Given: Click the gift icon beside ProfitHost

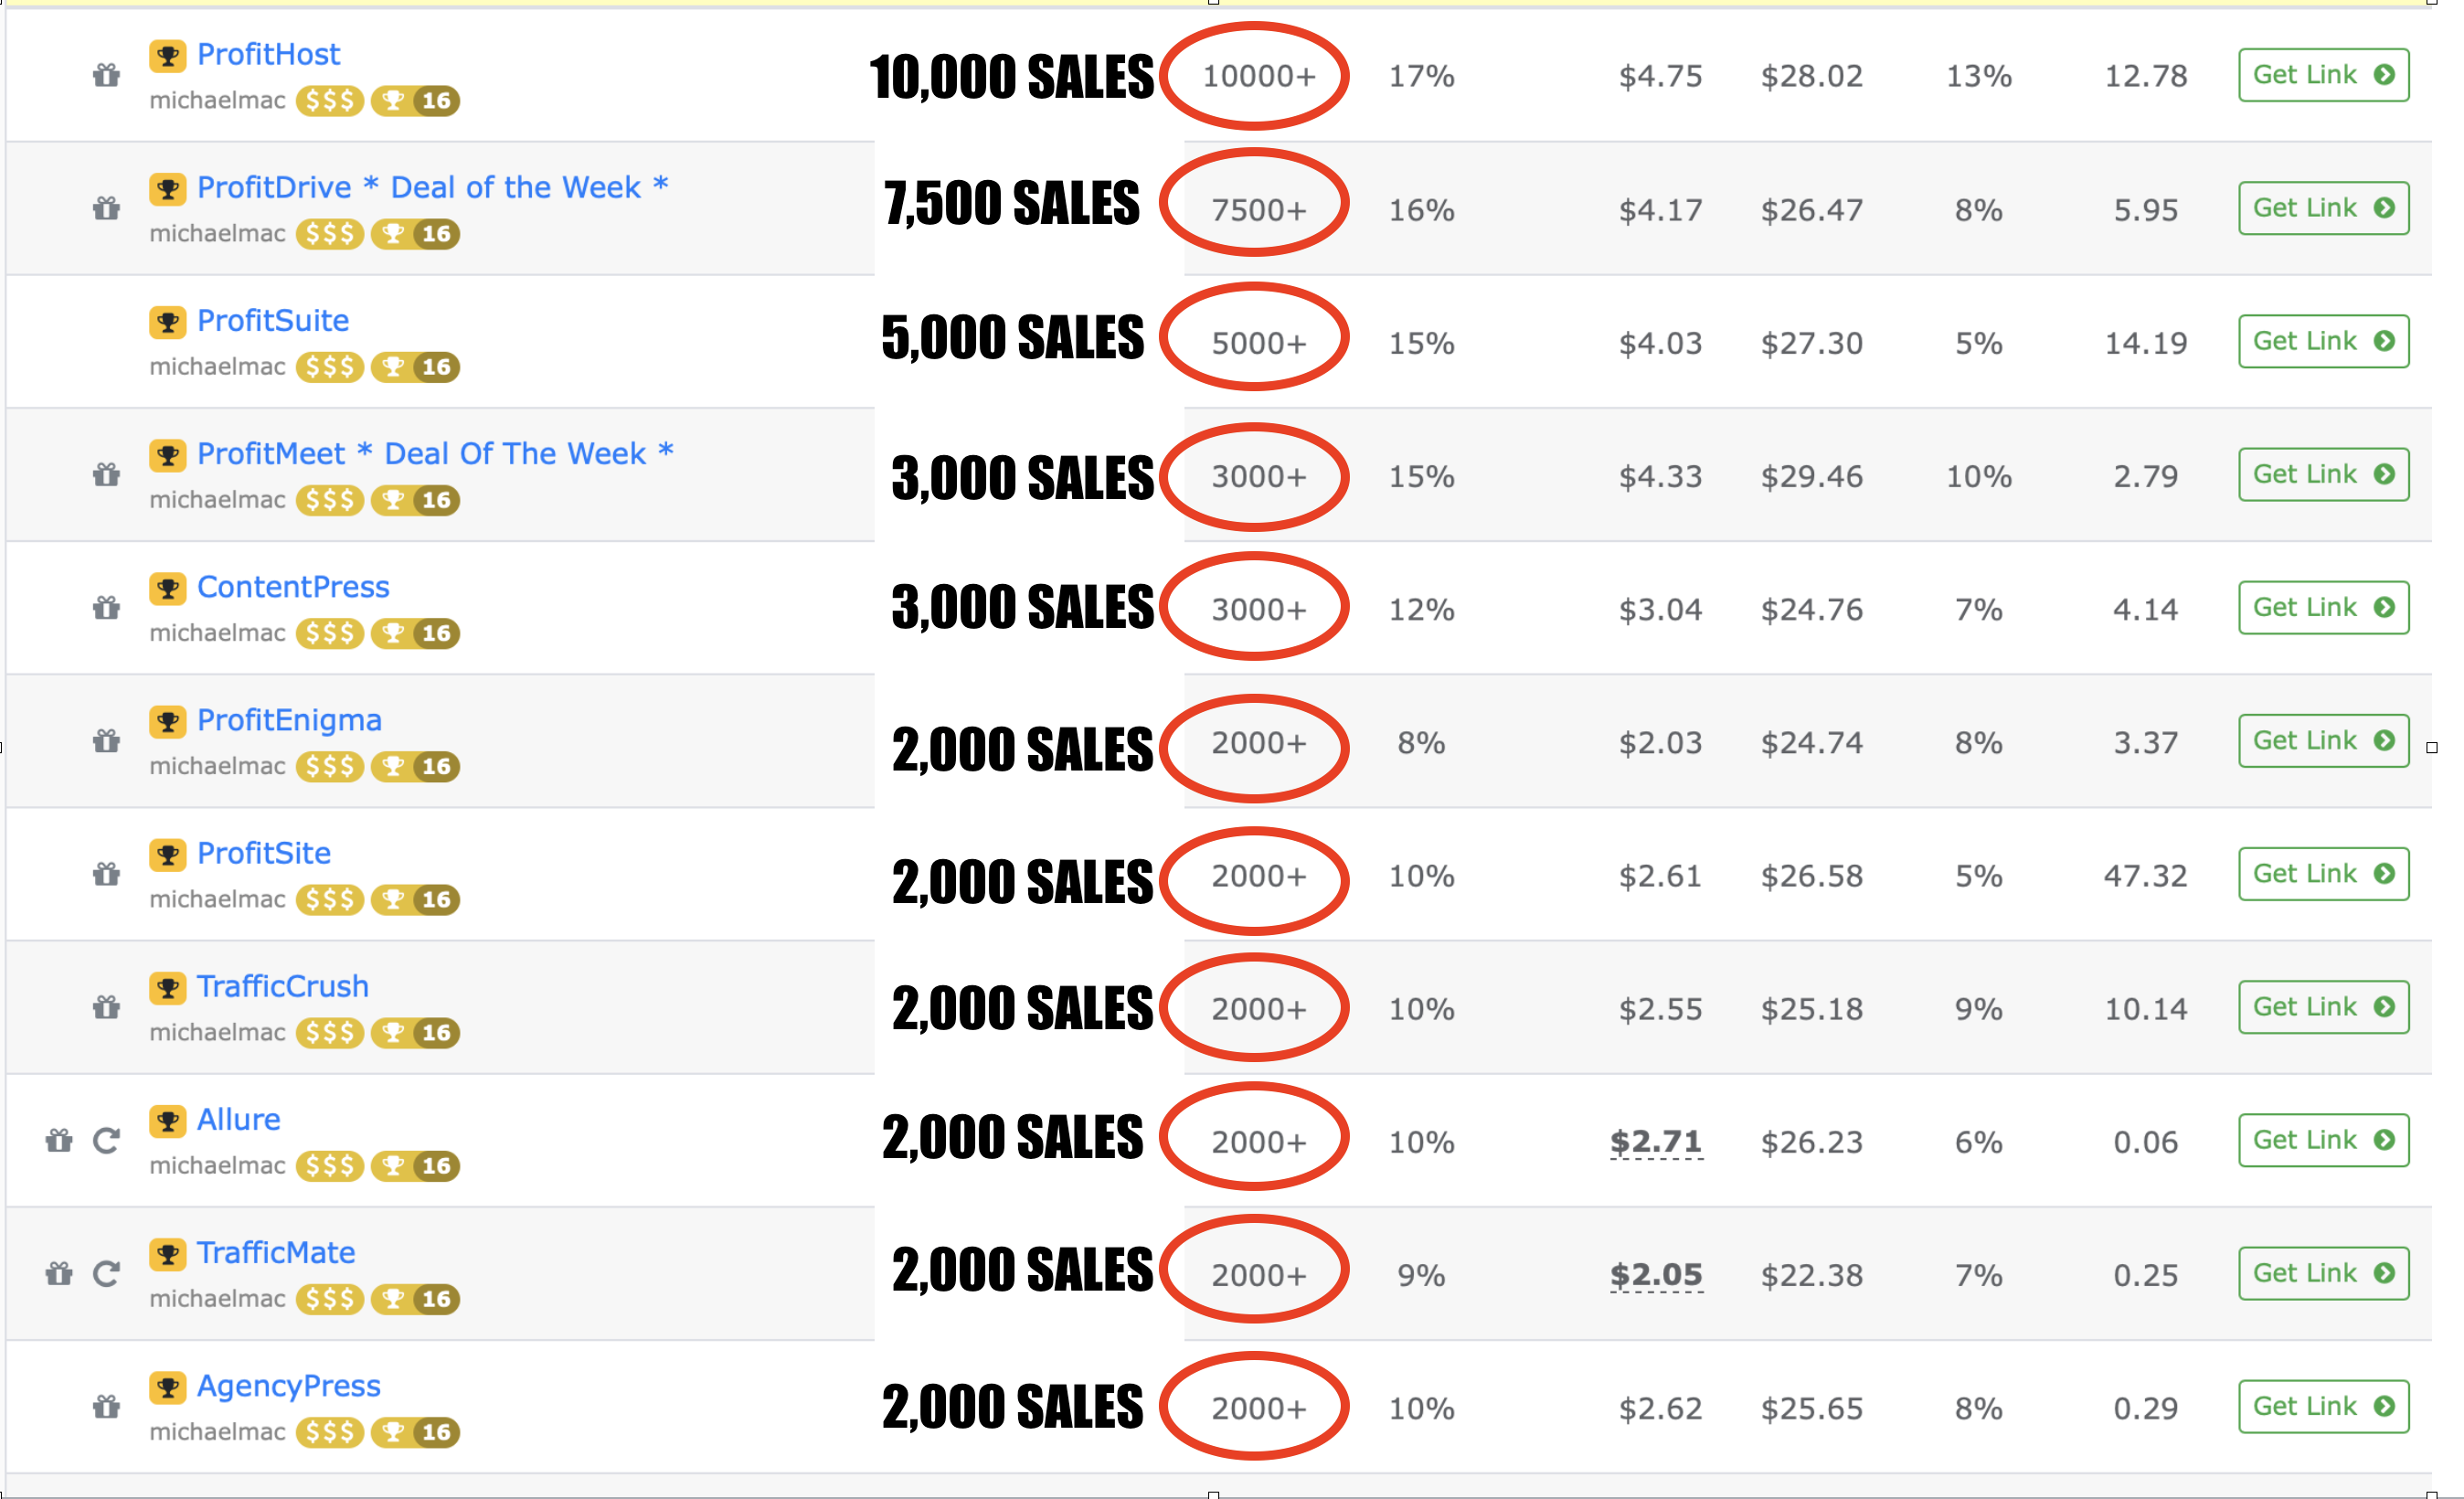Looking at the screenshot, I should click(x=106, y=75).
